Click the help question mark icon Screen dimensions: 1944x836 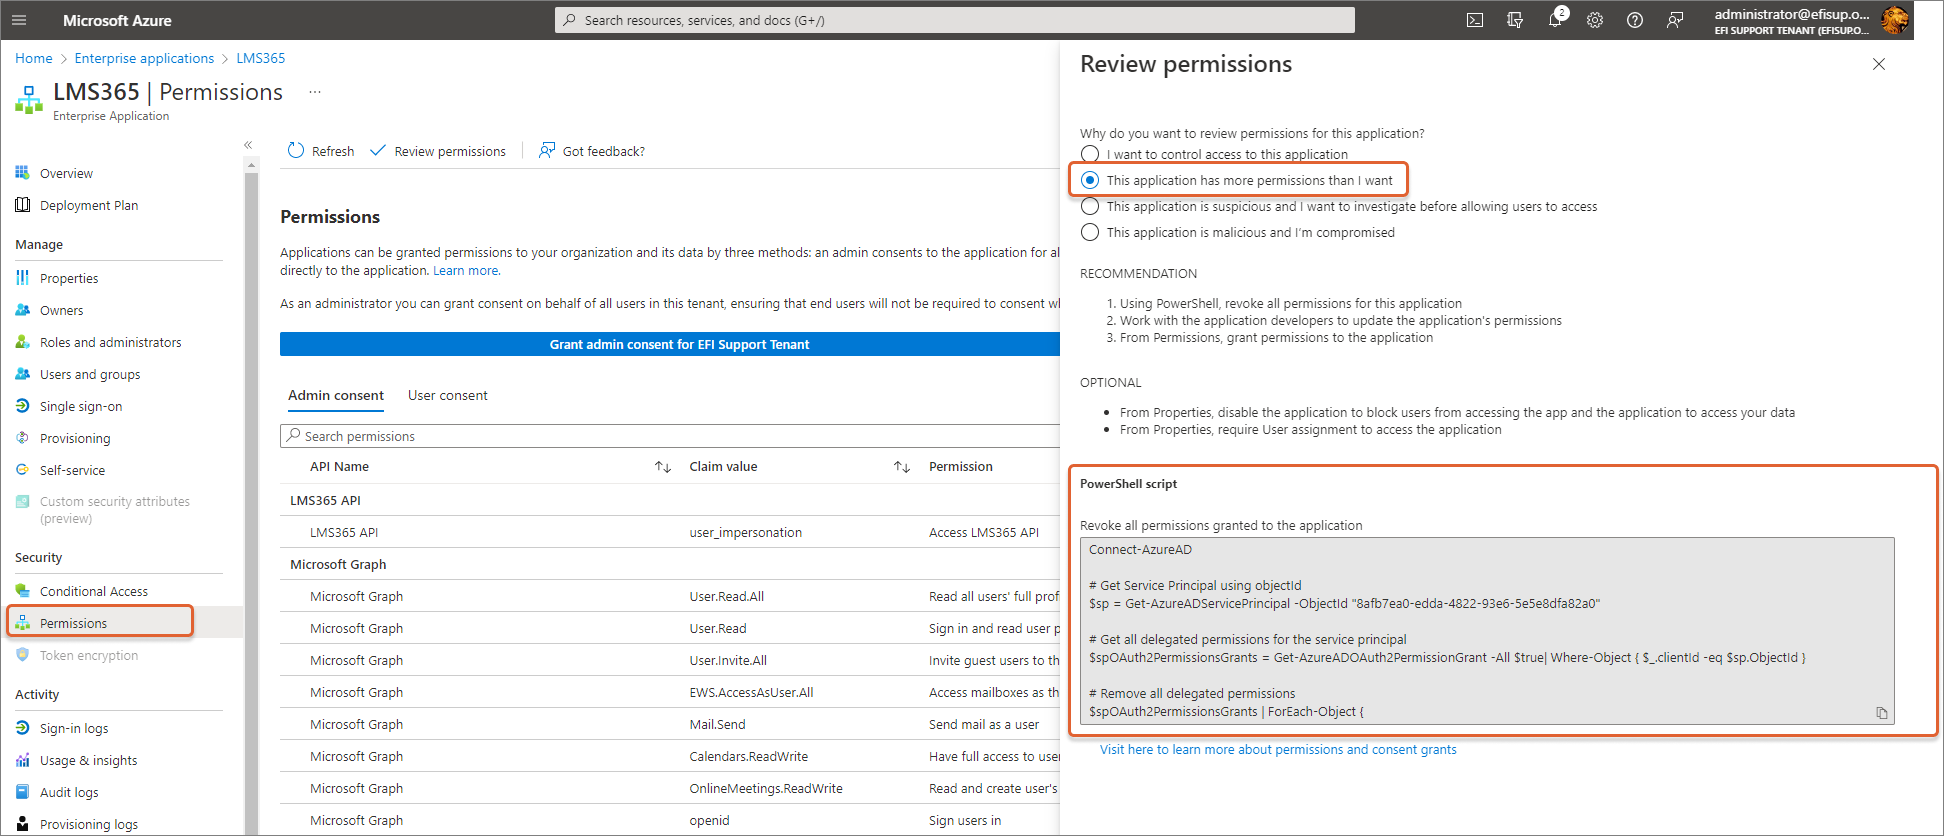pyautogui.click(x=1634, y=20)
